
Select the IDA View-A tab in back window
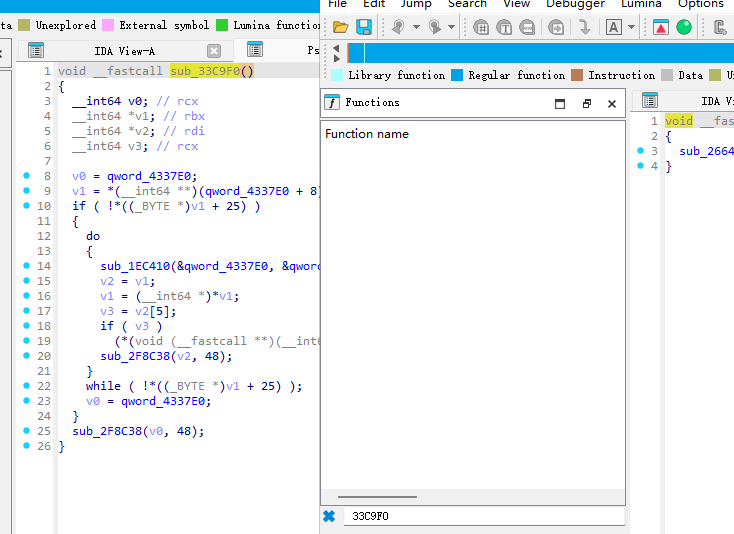click(125, 51)
